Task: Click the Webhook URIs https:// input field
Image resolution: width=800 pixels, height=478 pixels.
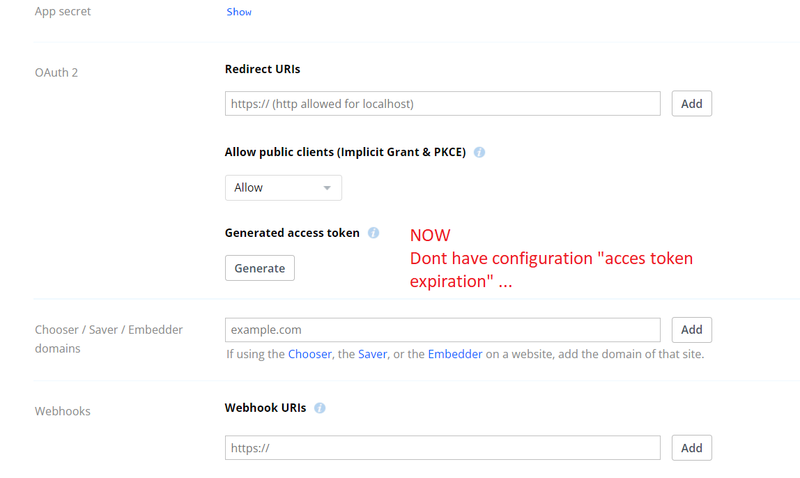Action: (442, 448)
